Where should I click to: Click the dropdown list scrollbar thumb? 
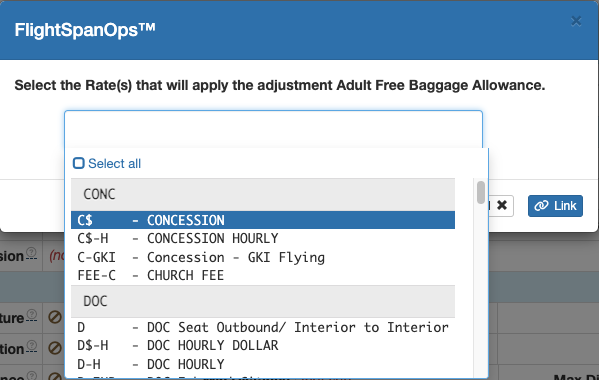[481, 192]
